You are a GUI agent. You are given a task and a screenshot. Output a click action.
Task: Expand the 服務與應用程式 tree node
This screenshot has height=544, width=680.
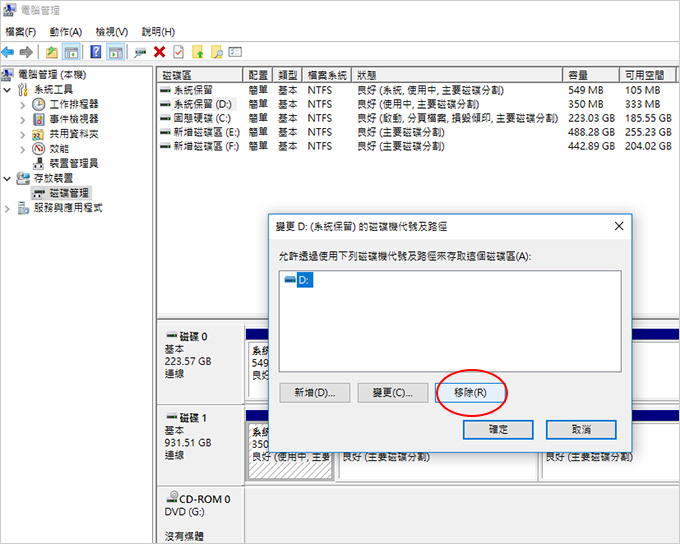[7, 208]
